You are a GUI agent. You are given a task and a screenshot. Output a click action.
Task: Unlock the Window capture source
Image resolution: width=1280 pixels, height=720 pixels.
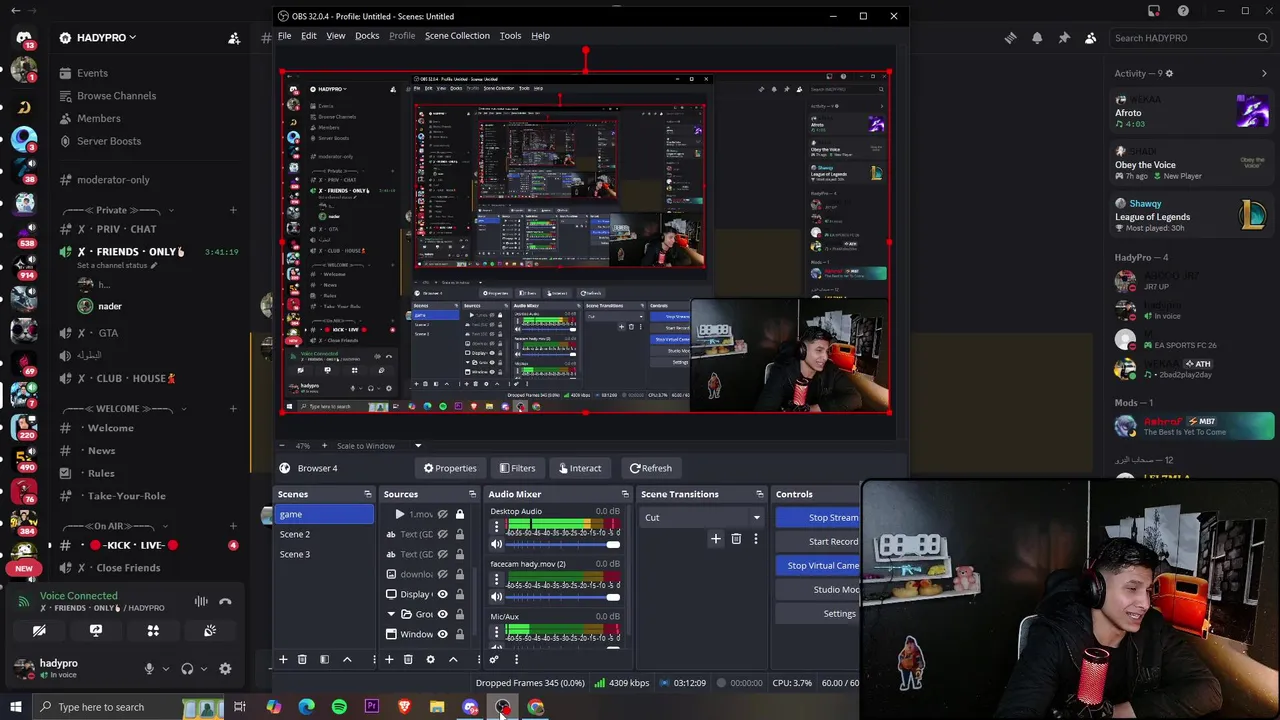coord(460,634)
